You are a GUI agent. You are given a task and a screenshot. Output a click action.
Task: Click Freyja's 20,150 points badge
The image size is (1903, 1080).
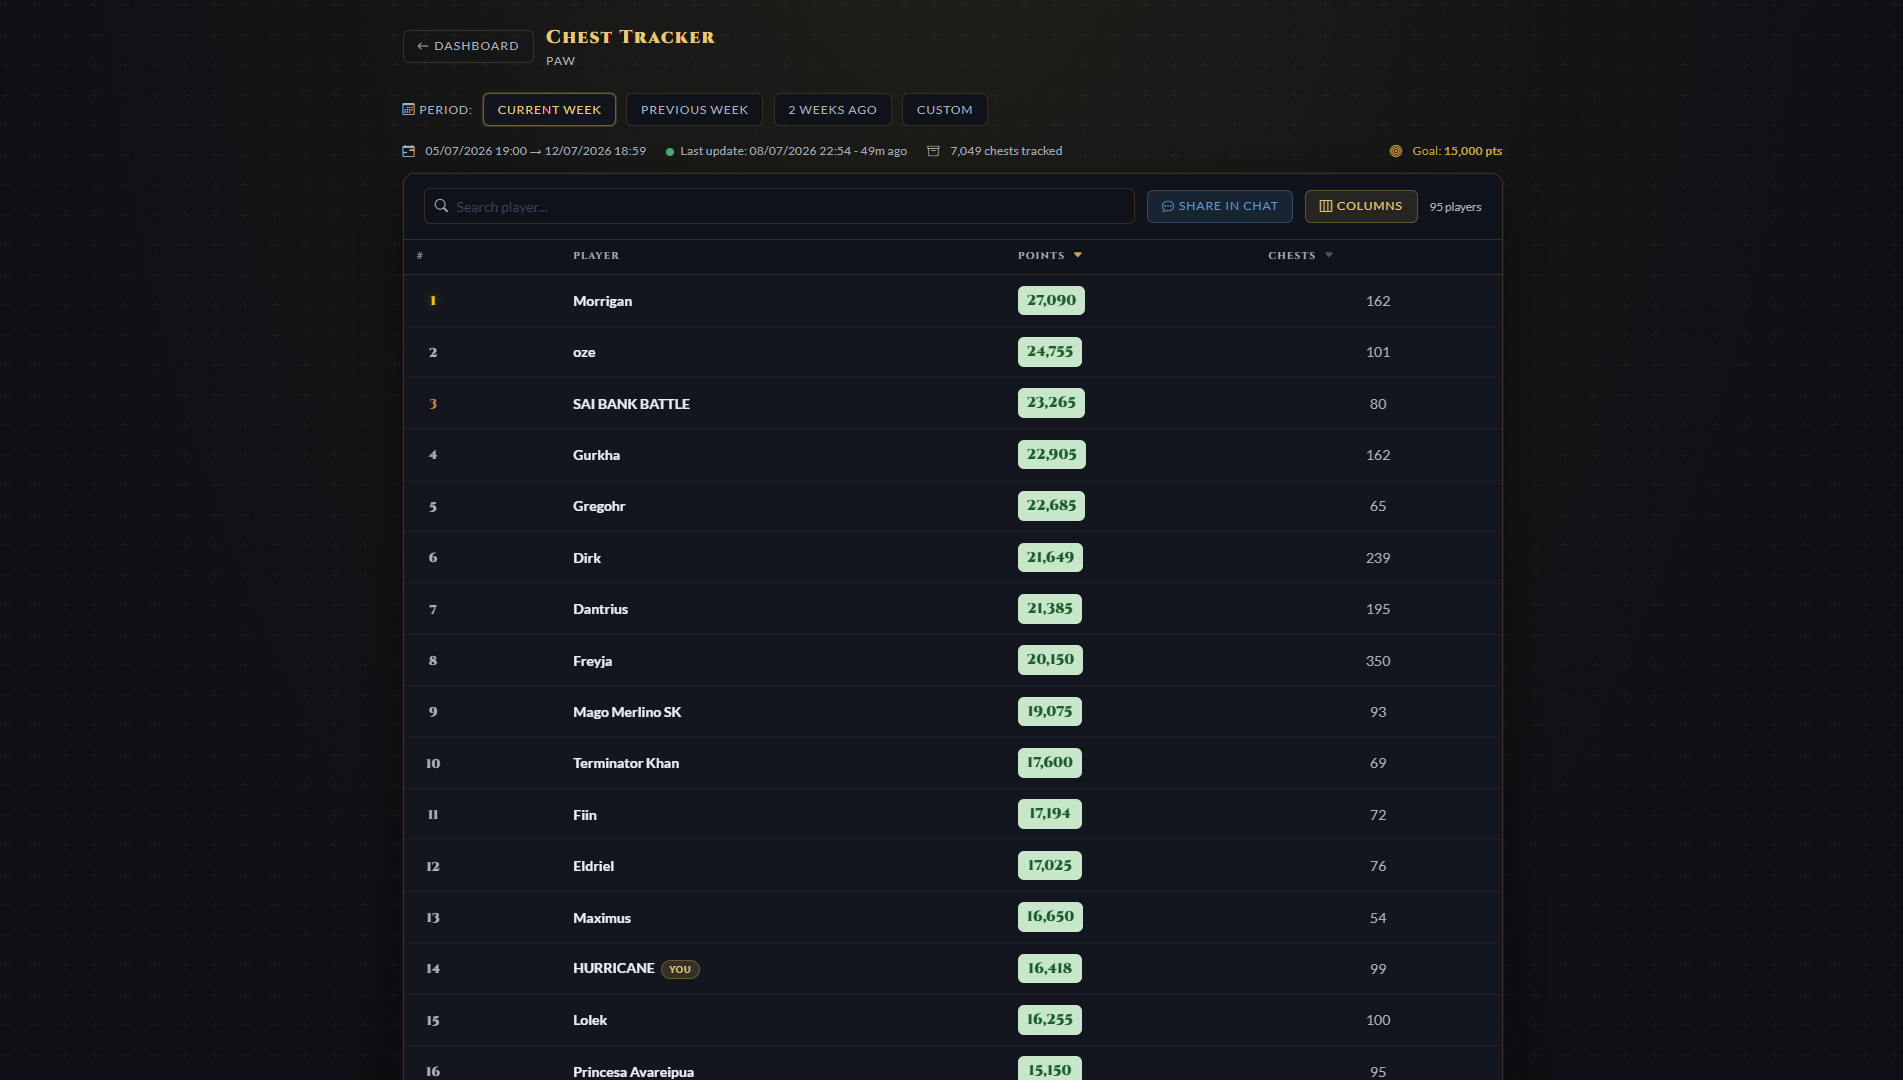[1050, 660]
